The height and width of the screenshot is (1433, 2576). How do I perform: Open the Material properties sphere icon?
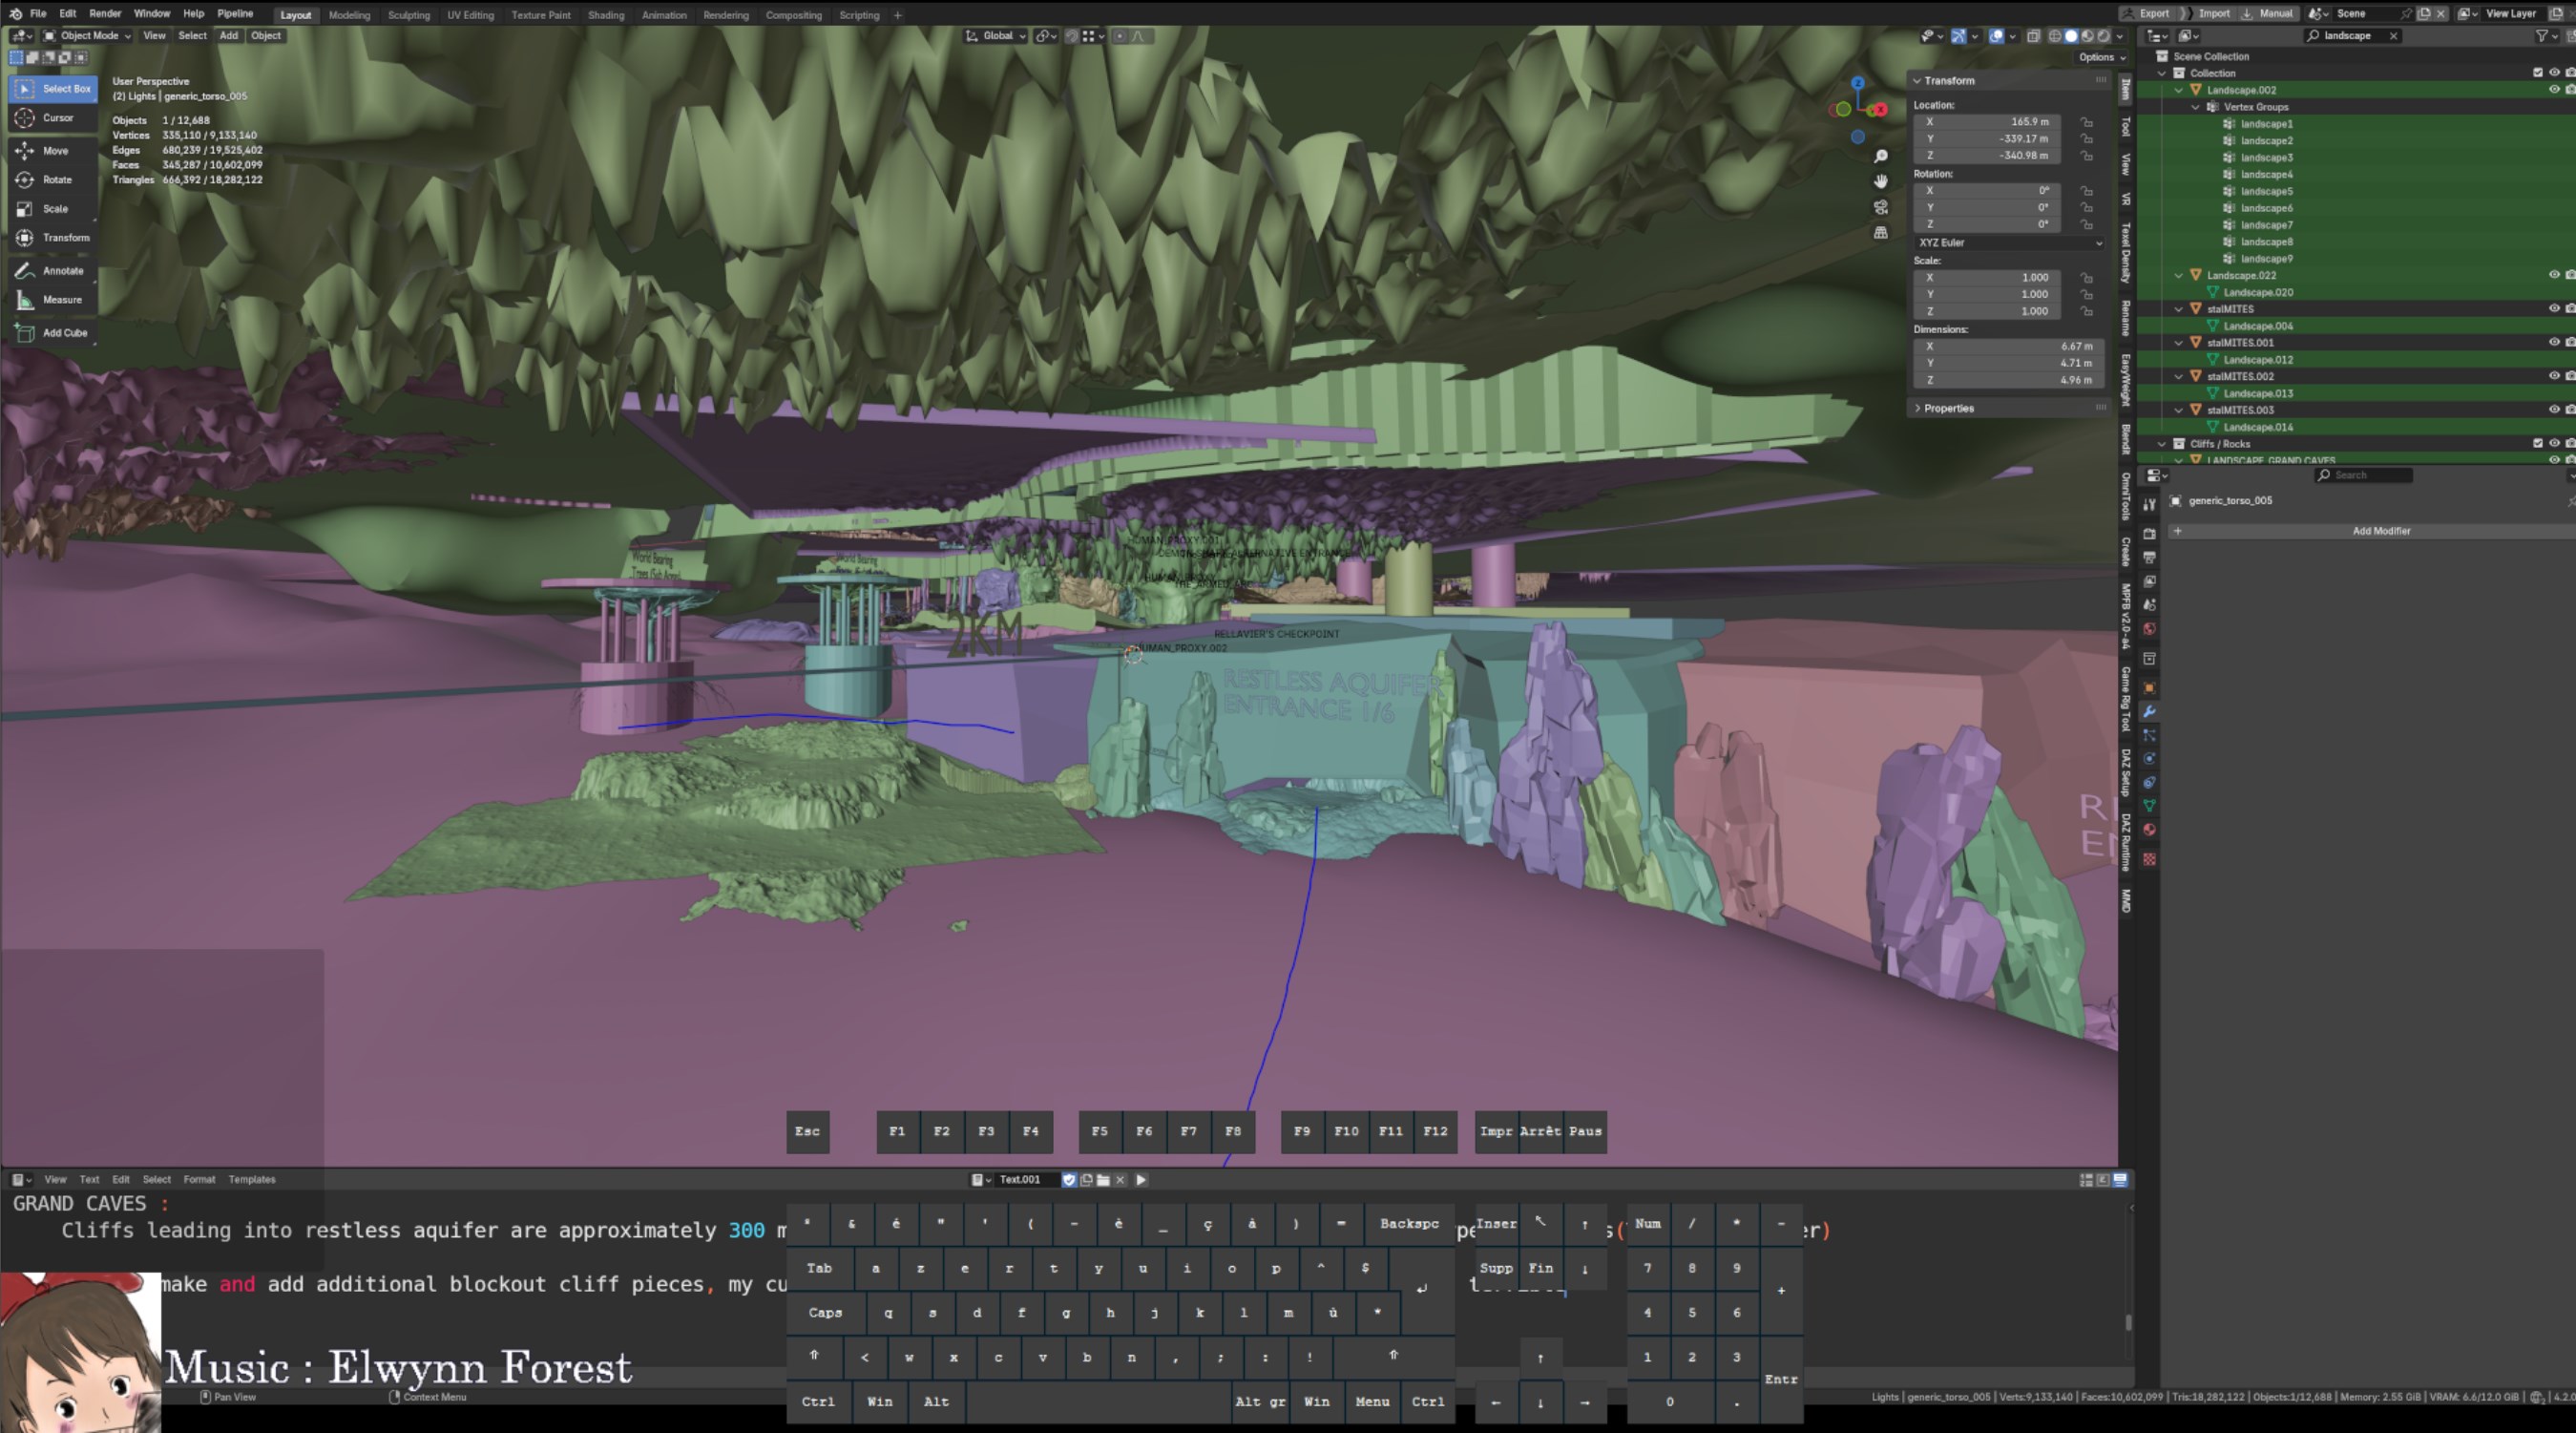tap(2149, 830)
